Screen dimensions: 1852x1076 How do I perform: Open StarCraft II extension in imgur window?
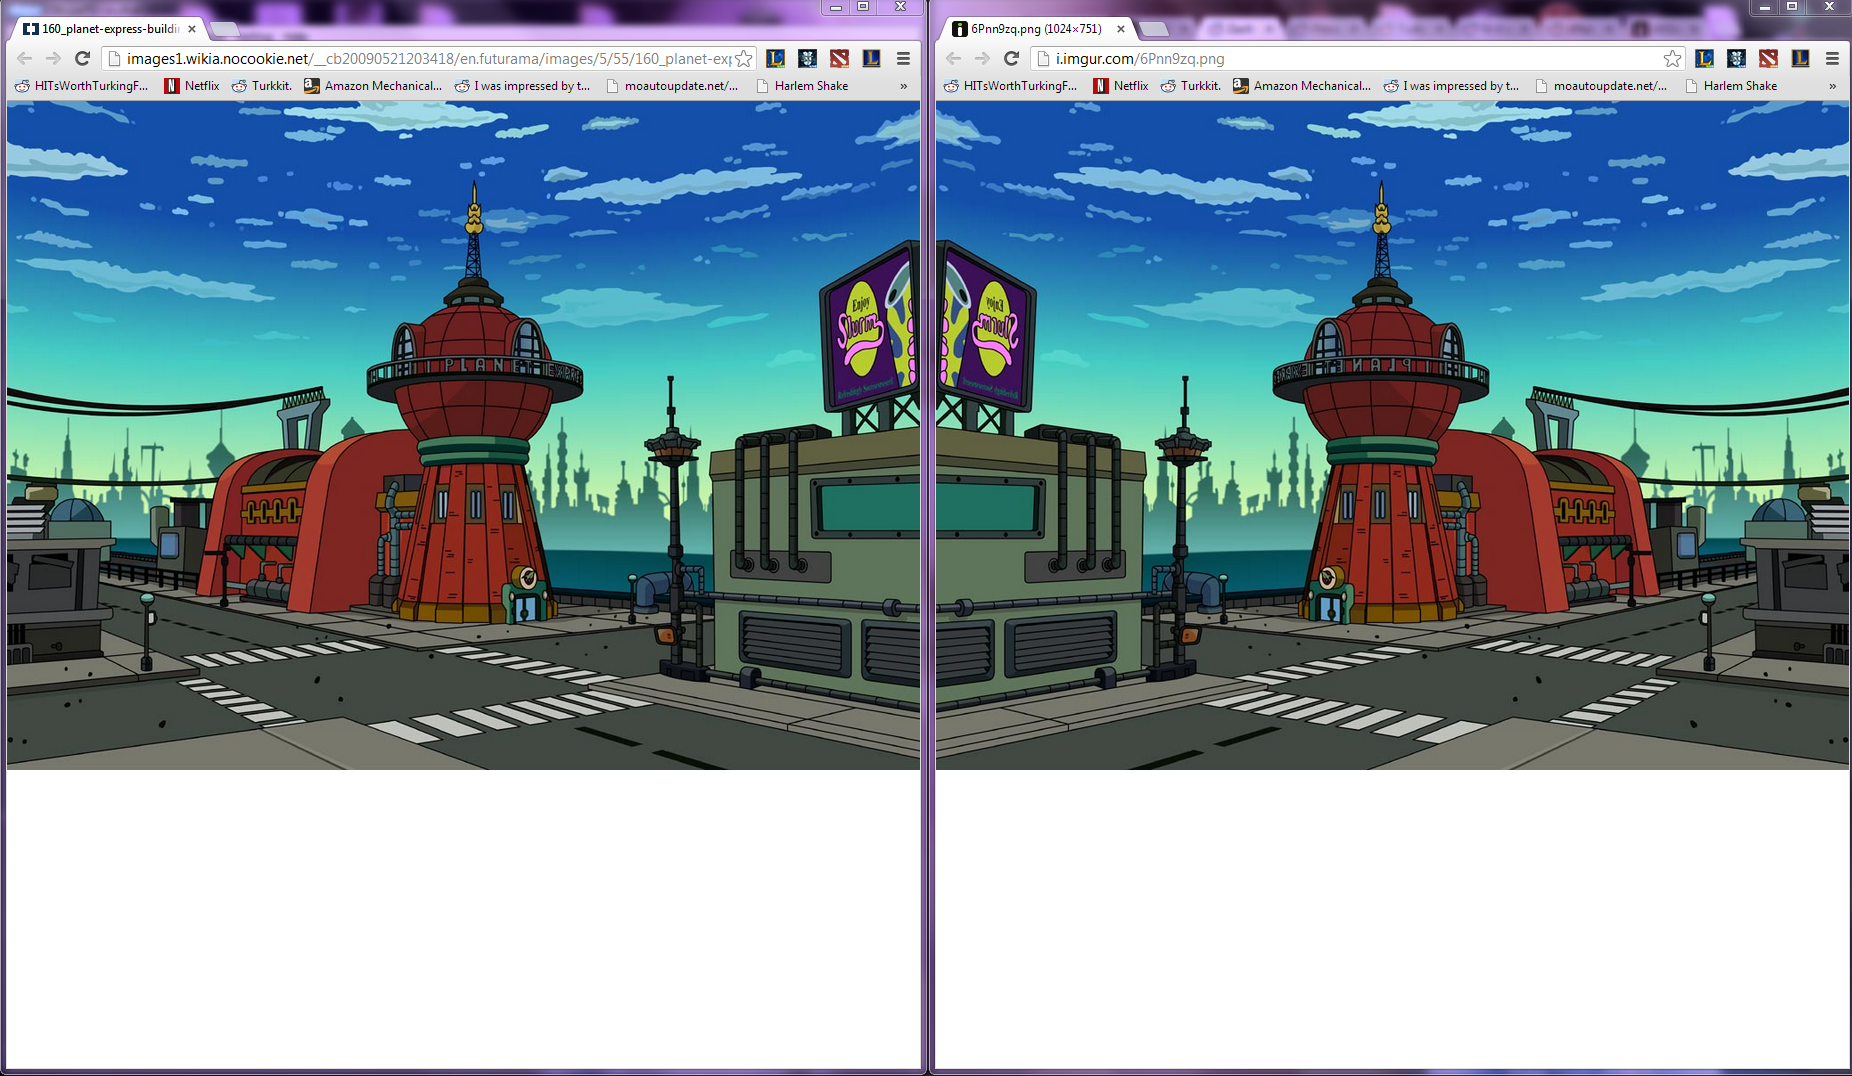coord(1736,59)
